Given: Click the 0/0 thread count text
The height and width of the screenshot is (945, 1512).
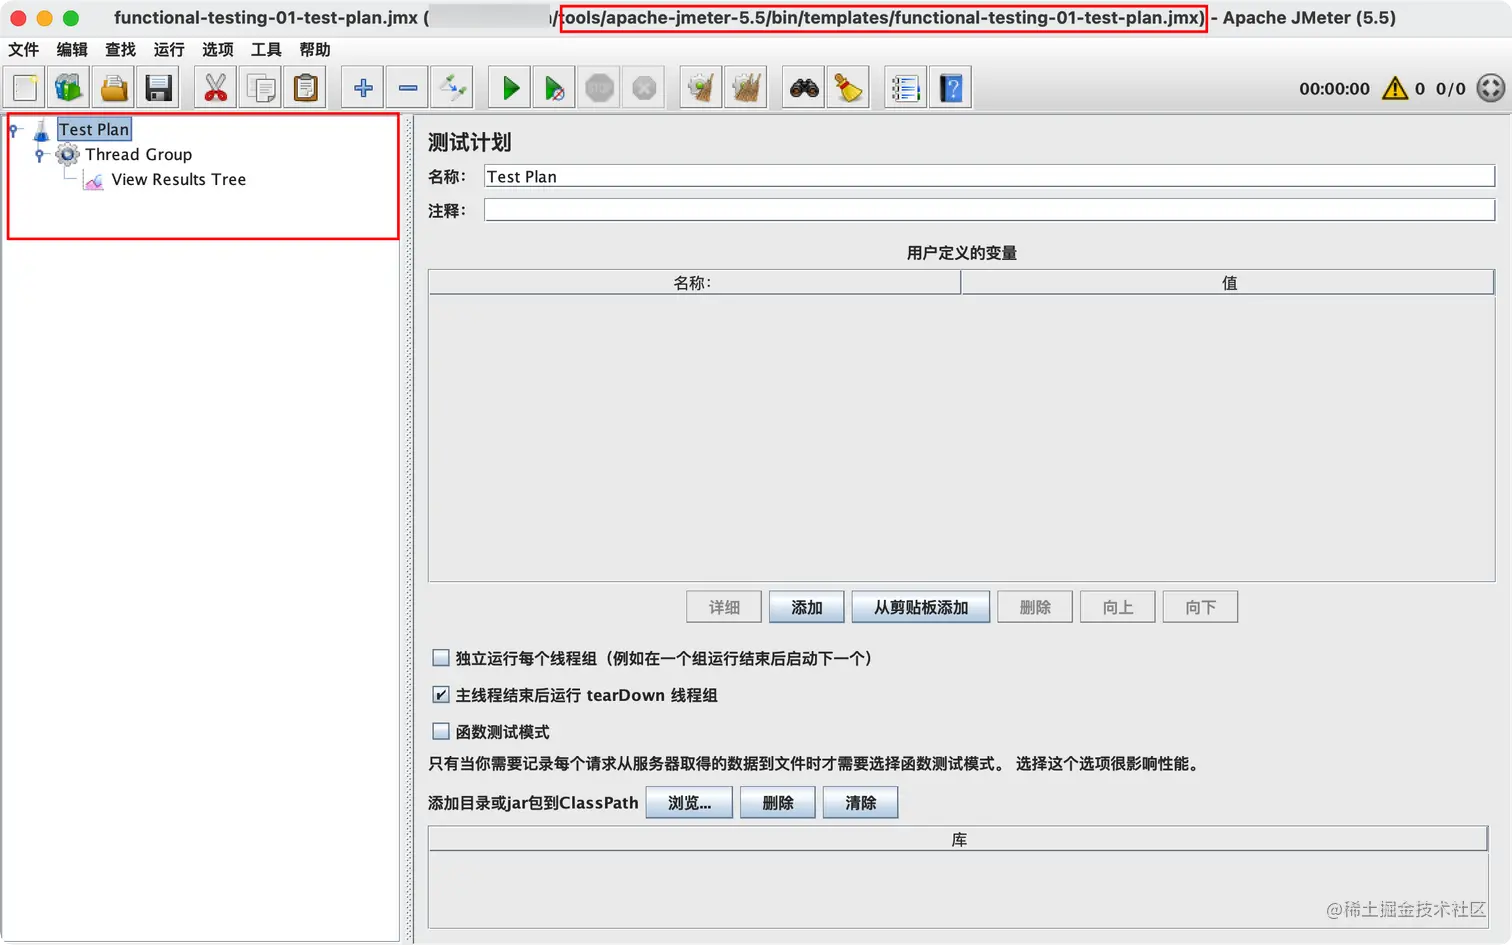Looking at the screenshot, I should (x=1450, y=88).
